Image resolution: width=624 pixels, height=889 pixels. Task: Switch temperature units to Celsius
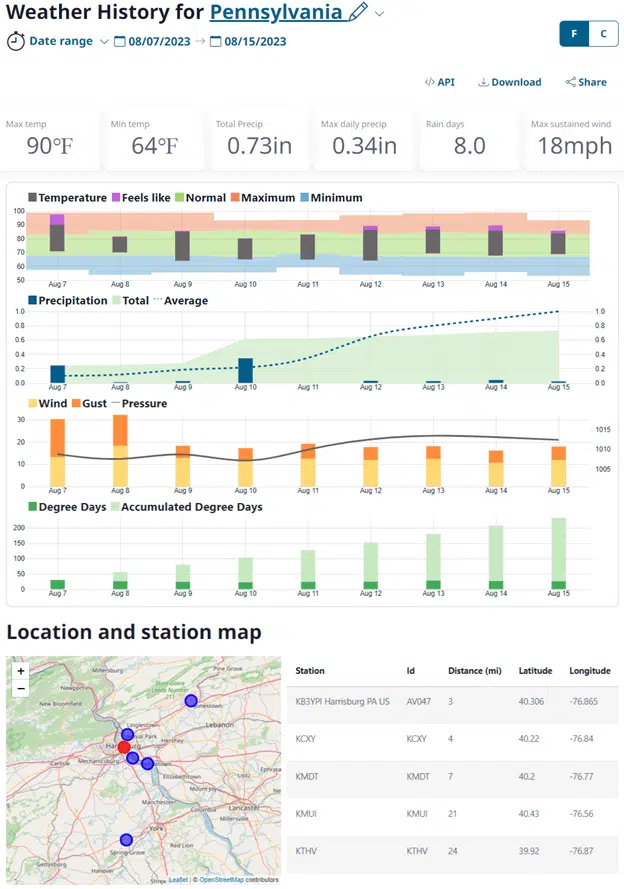[x=602, y=33]
